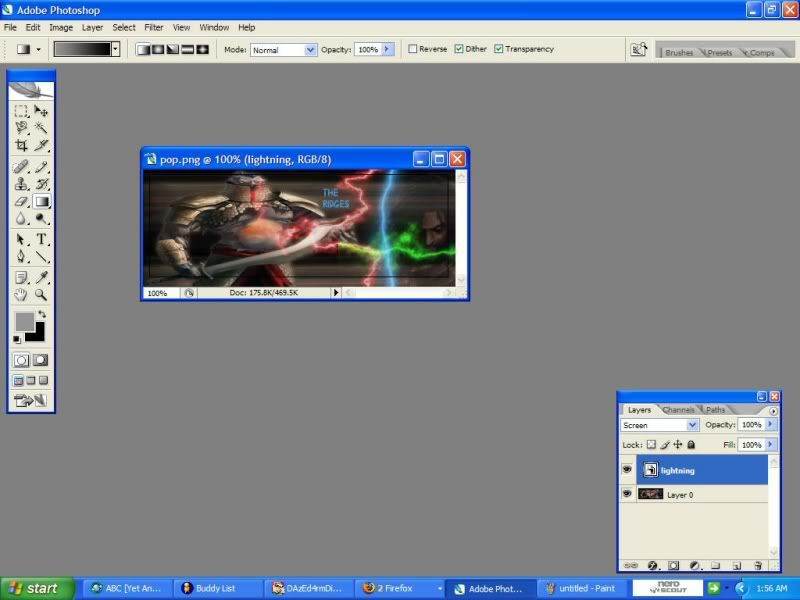Activate the Crop tool
The width and height of the screenshot is (800, 600).
click(21, 145)
